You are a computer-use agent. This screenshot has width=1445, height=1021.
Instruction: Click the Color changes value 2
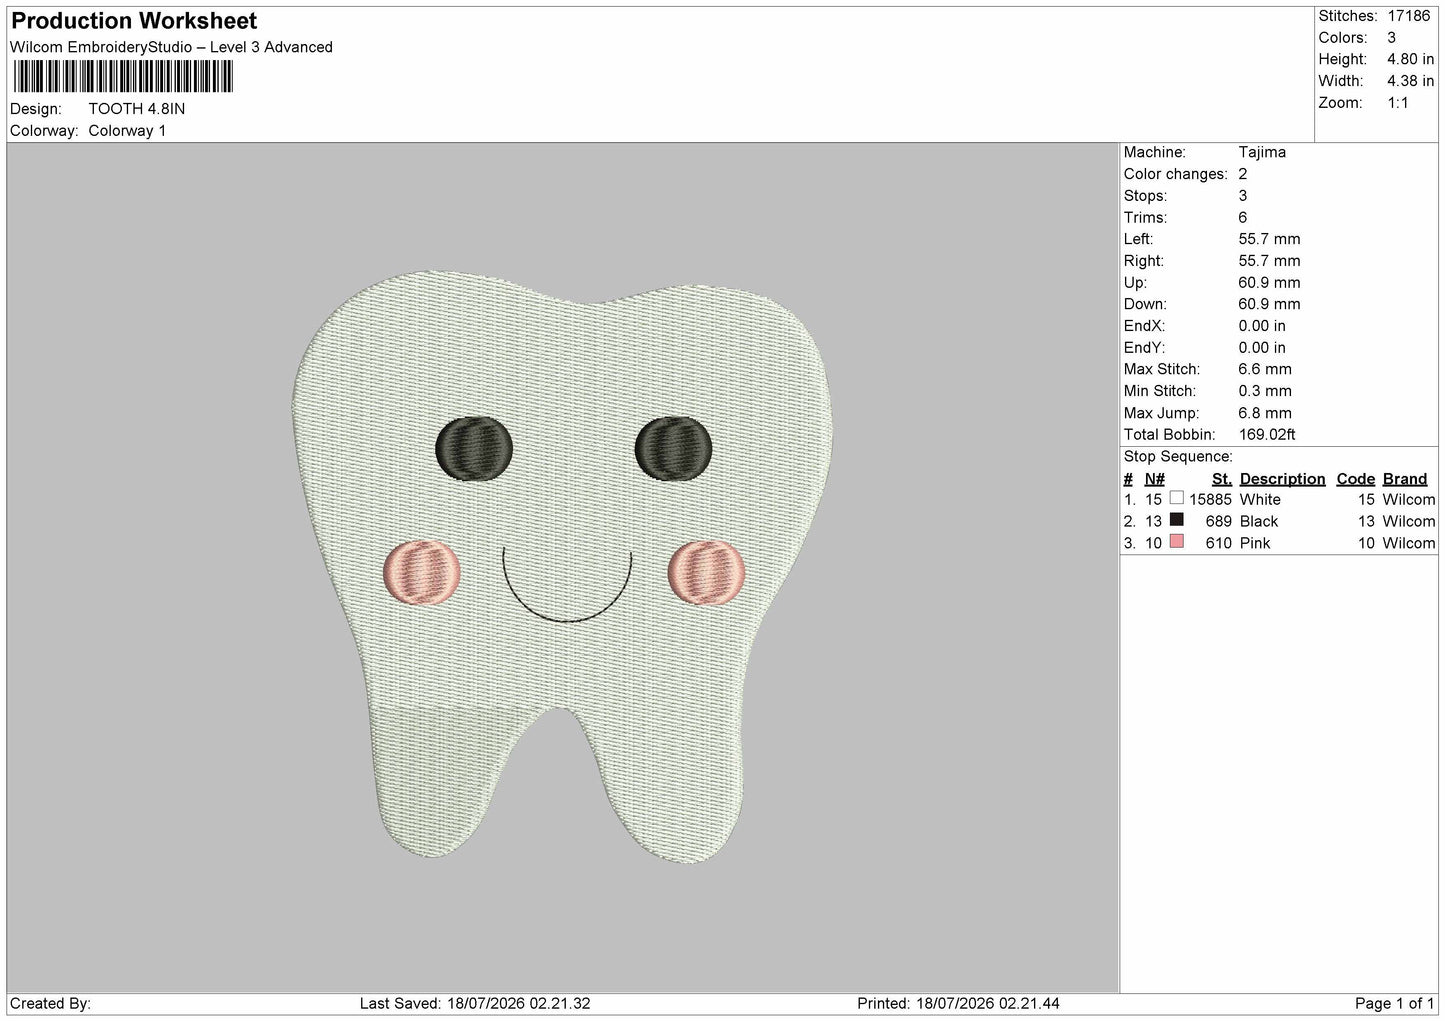1243,174
